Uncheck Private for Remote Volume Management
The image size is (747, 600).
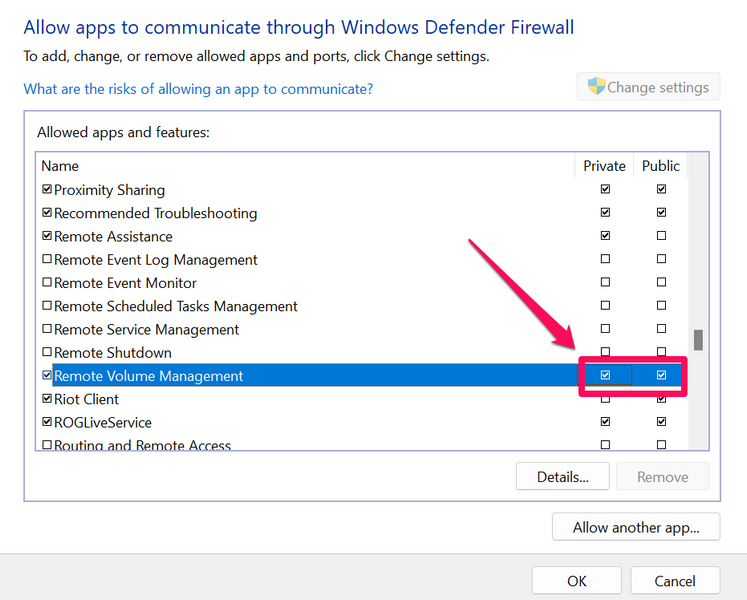[604, 376]
